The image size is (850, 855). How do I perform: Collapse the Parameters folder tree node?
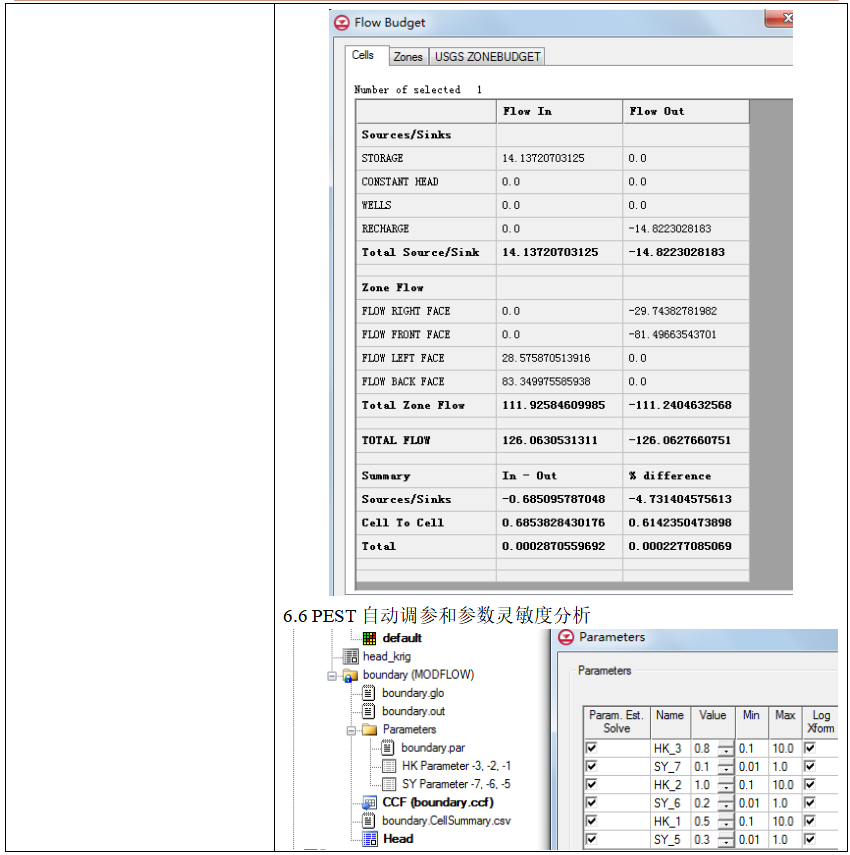coord(351,730)
